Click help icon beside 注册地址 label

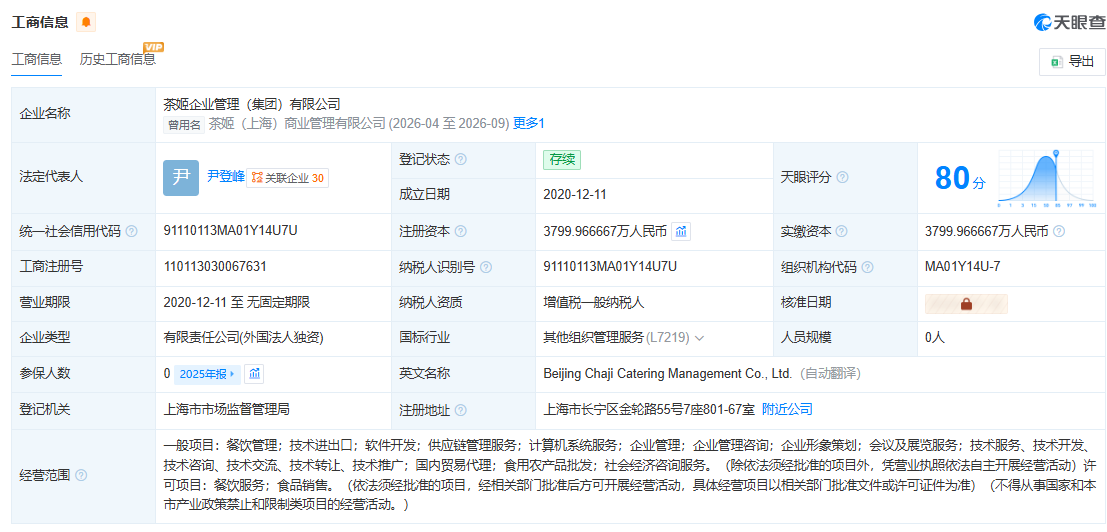461,410
